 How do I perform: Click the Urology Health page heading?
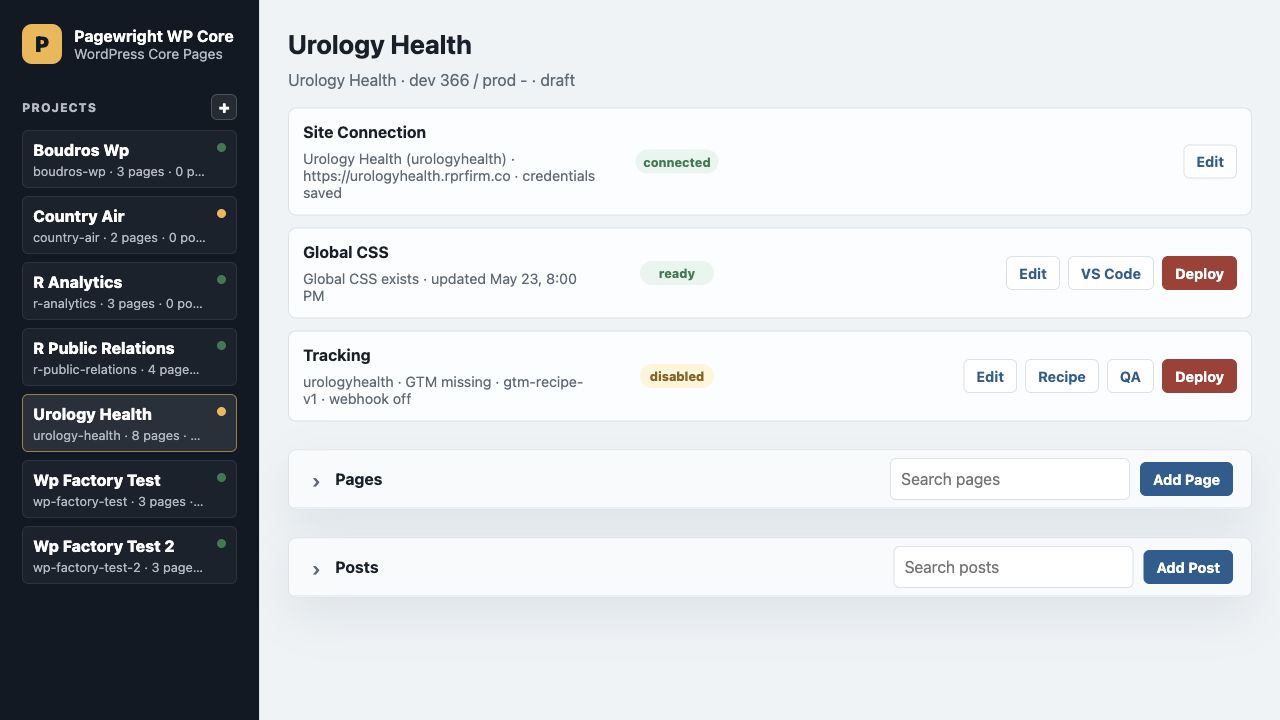click(380, 45)
